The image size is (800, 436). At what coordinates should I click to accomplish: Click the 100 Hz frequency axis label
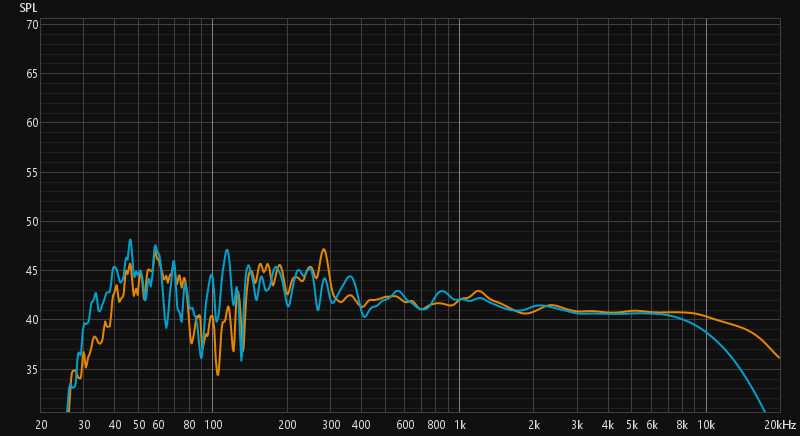(212, 425)
